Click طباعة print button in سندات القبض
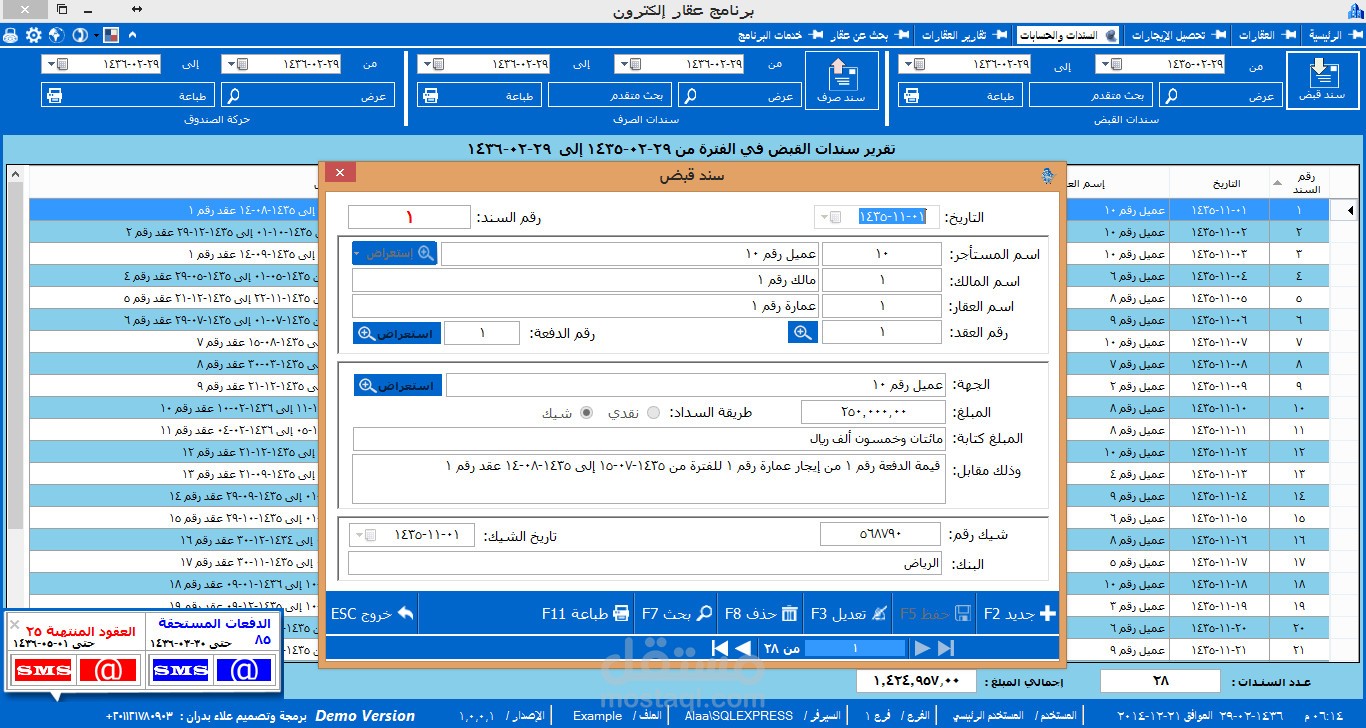The height and width of the screenshot is (728, 1366). click(961, 95)
